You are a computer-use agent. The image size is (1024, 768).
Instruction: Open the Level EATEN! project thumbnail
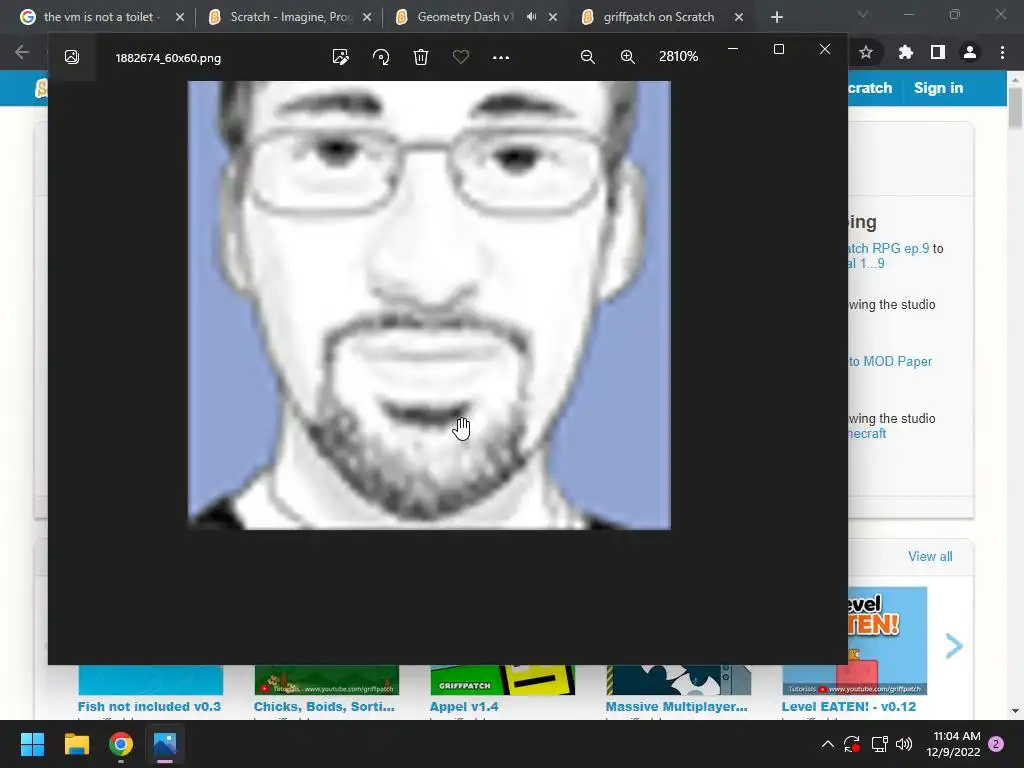pyautogui.click(x=888, y=641)
